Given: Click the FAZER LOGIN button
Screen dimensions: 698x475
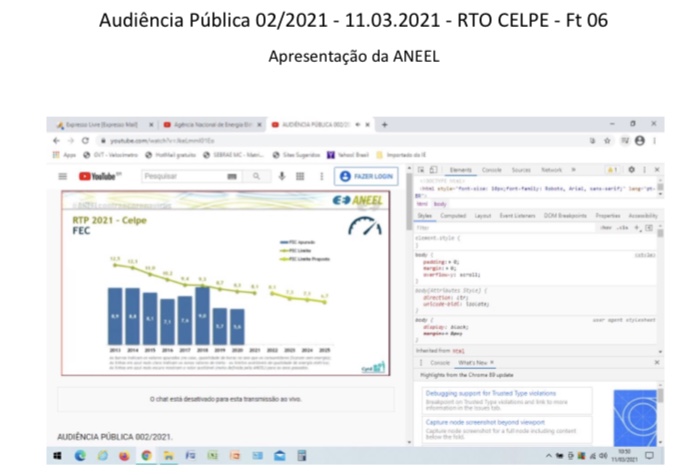Looking at the screenshot, I should (366, 176).
